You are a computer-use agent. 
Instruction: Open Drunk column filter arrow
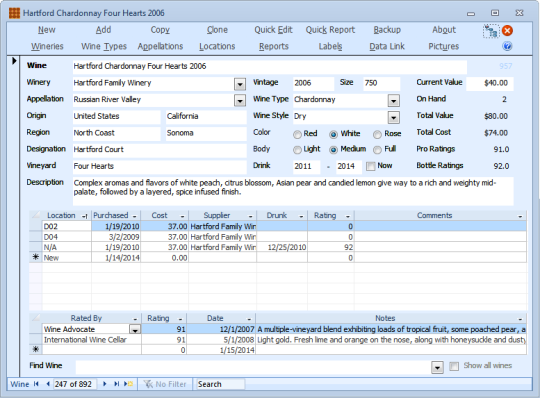click(301, 216)
